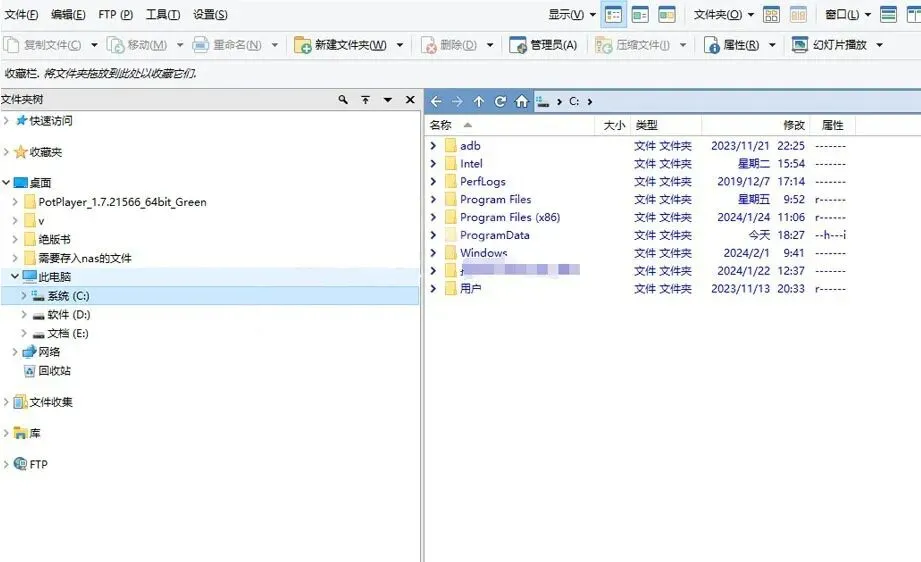Click 删除(D) toolbar button
Screen dimensions: 921x562
(449, 45)
